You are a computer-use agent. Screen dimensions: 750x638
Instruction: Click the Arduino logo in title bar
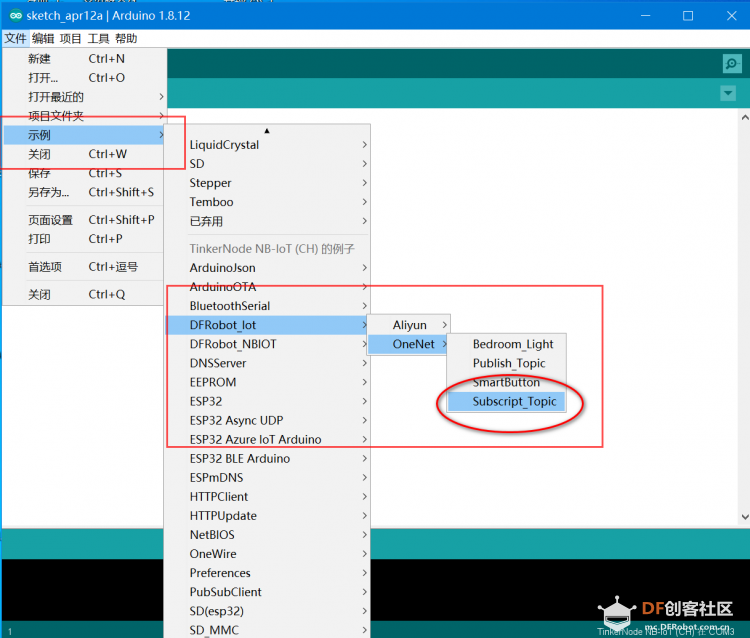tap(16, 16)
